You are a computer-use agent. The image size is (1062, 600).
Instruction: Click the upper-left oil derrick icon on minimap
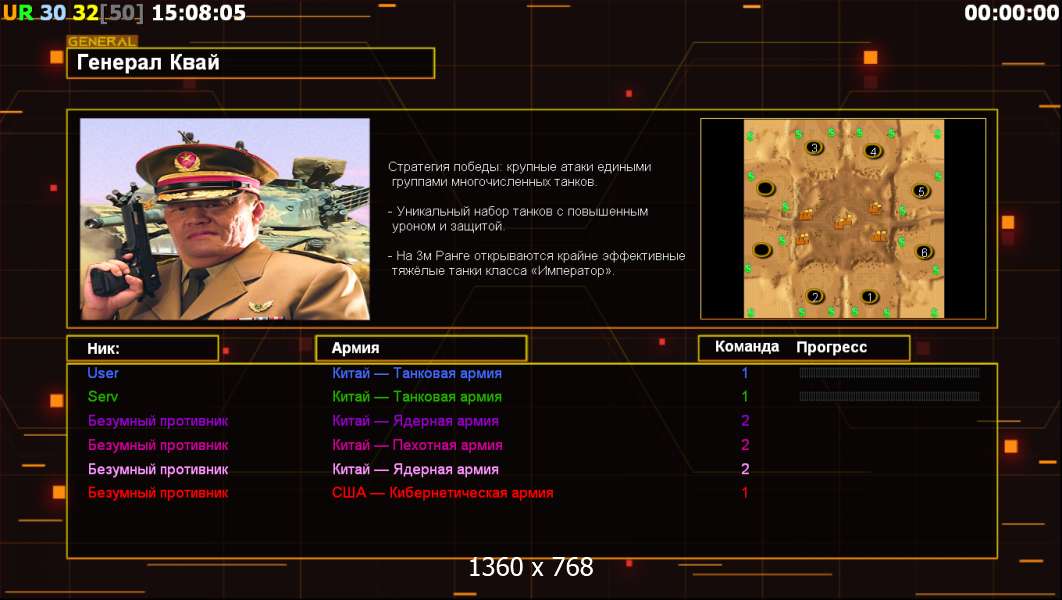tap(805, 215)
